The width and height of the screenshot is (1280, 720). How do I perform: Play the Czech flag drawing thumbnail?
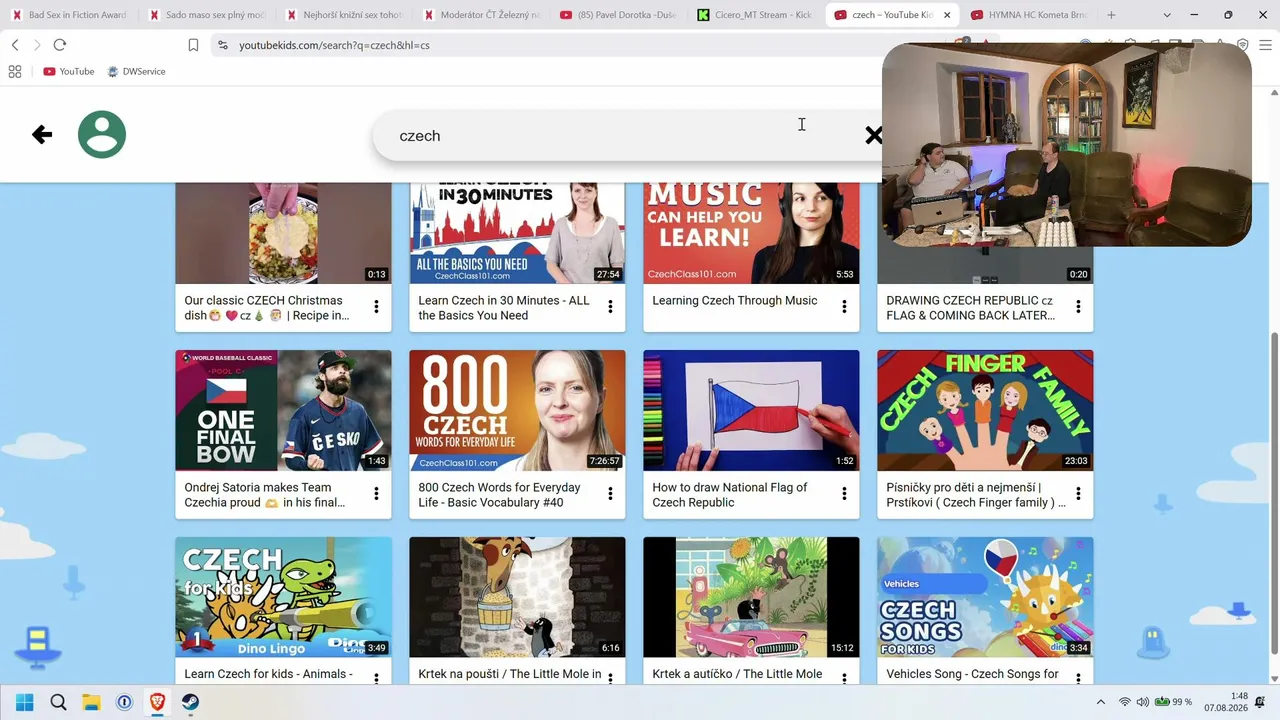click(x=751, y=410)
